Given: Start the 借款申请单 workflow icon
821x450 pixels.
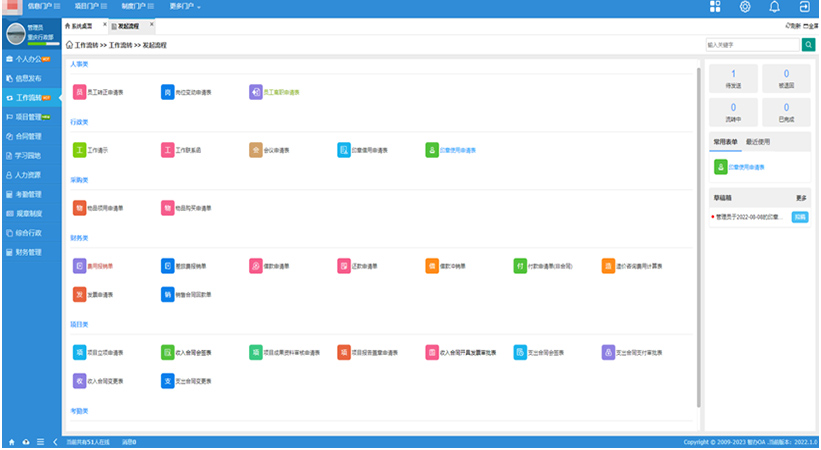Looking at the screenshot, I should coord(256,266).
